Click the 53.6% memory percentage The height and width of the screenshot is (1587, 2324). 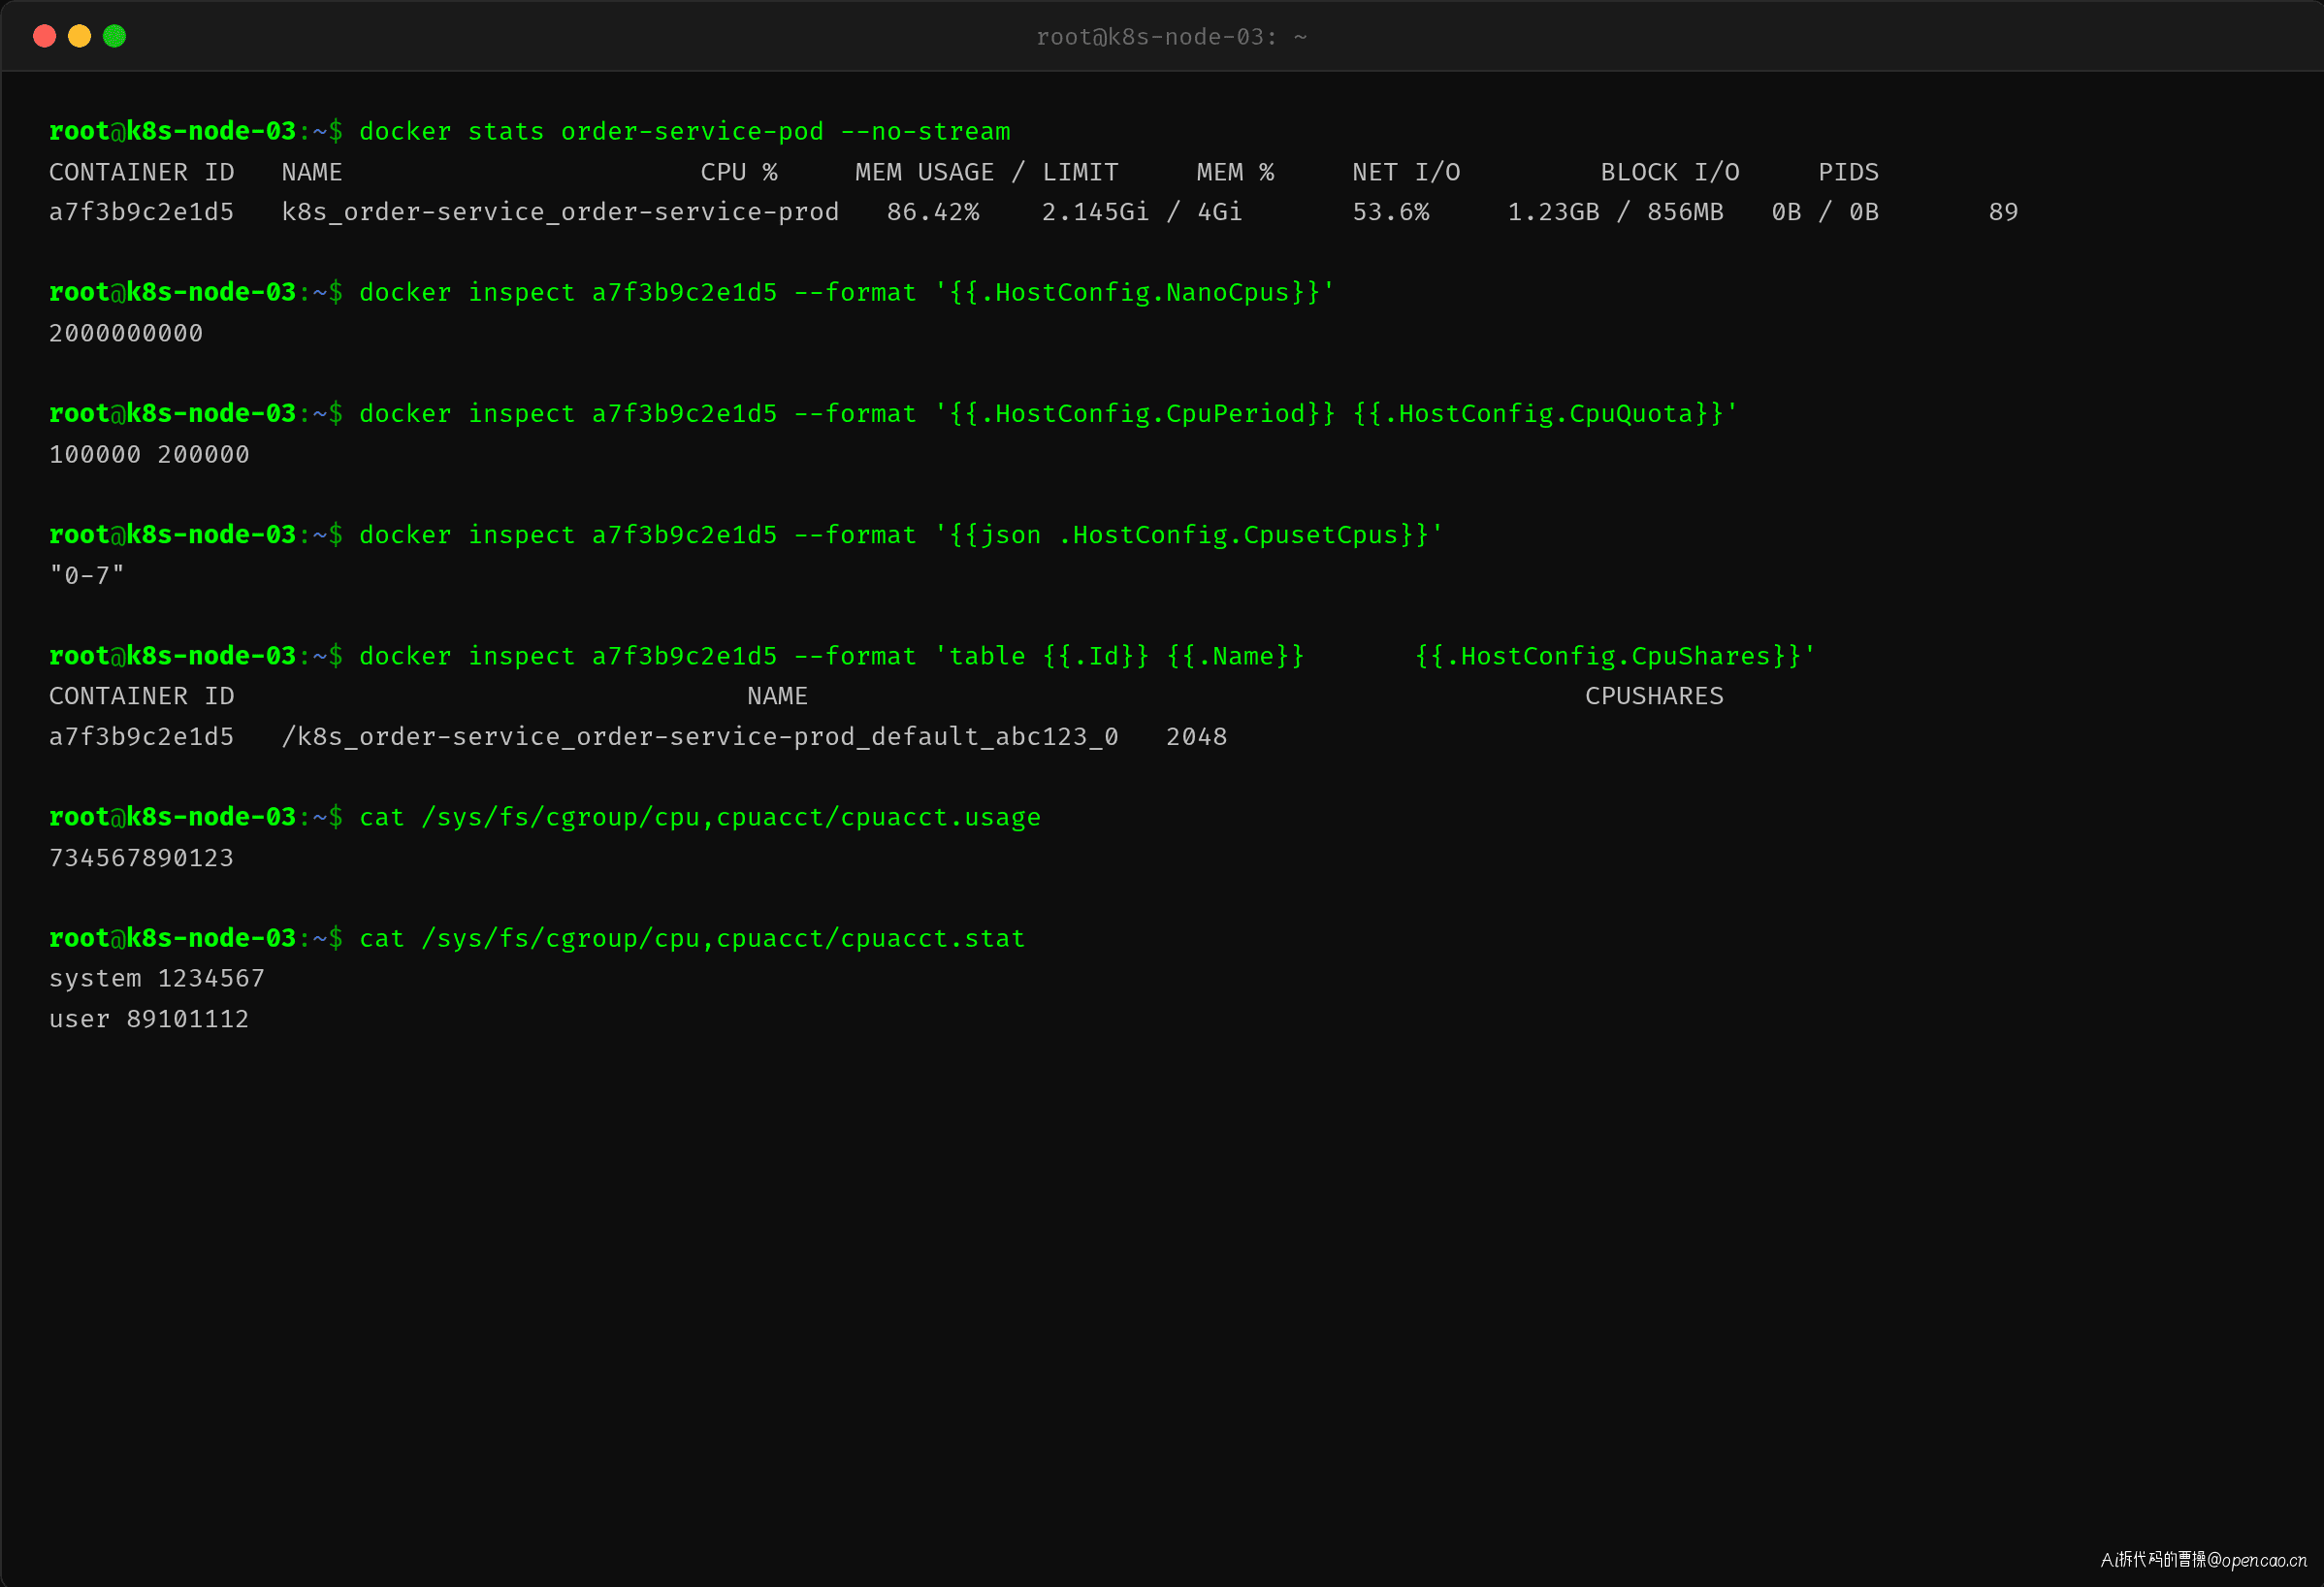[x=1390, y=212]
